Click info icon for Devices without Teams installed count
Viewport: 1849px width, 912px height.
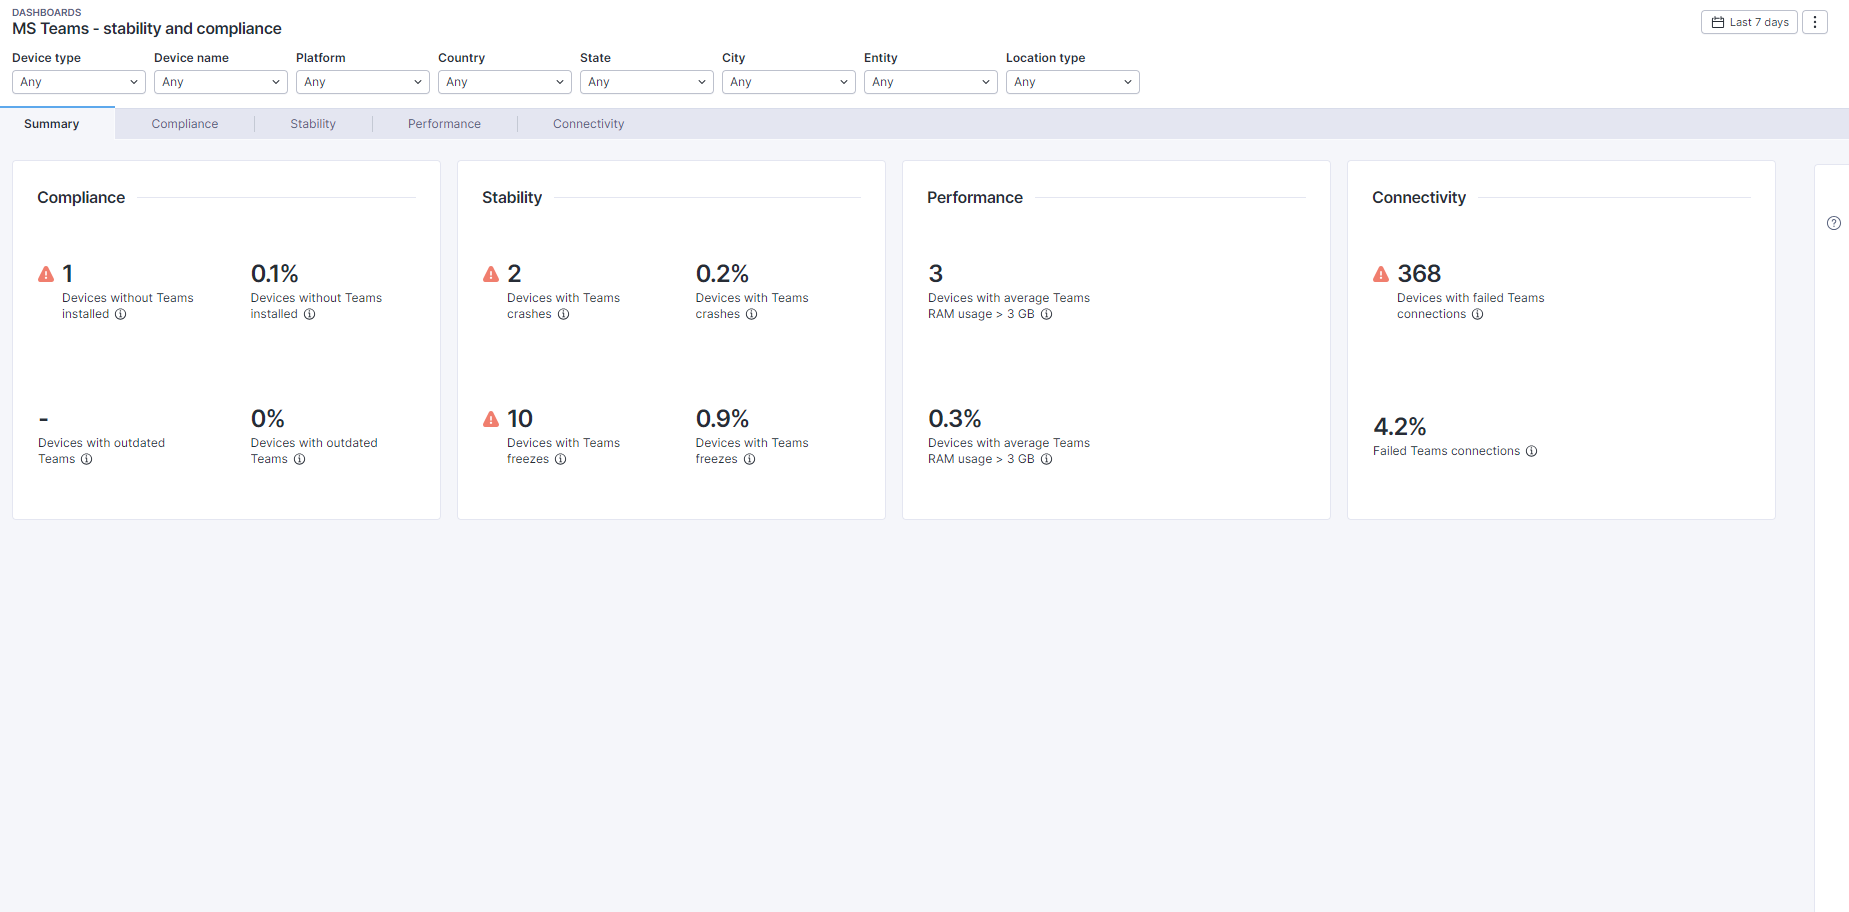pyautogui.click(x=121, y=314)
